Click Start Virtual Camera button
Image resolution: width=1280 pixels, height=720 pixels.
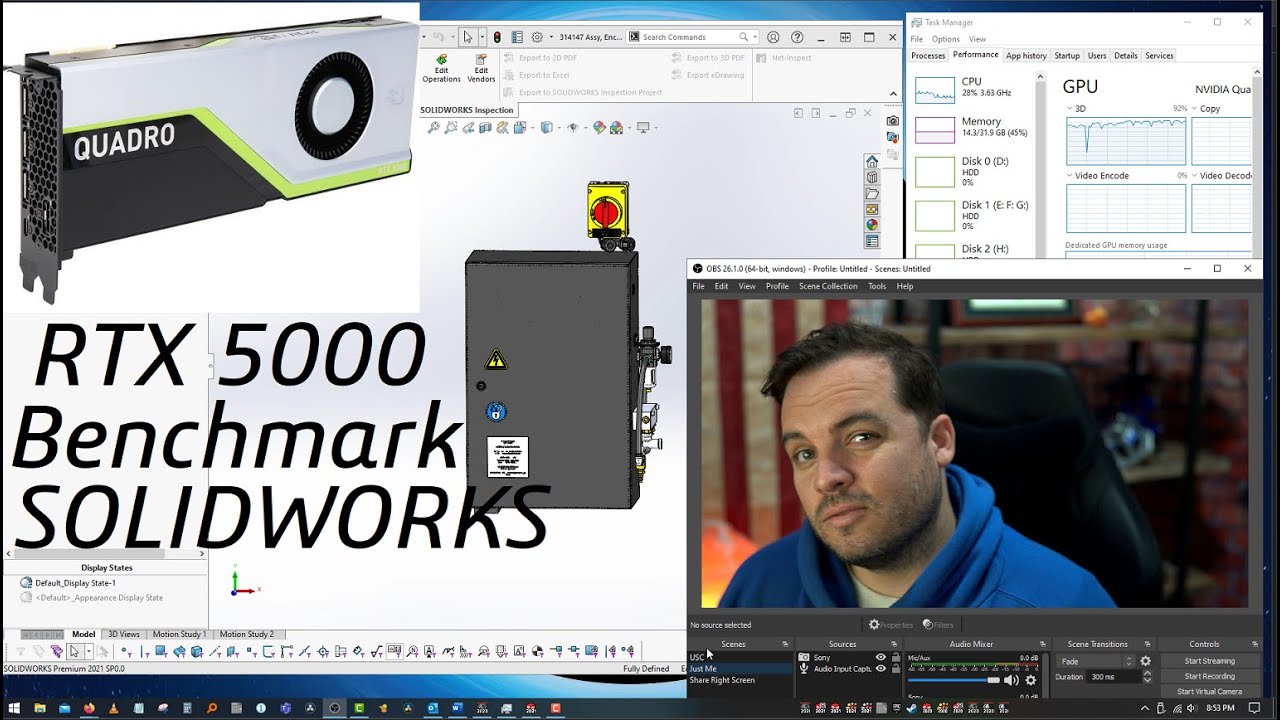pos(1209,691)
